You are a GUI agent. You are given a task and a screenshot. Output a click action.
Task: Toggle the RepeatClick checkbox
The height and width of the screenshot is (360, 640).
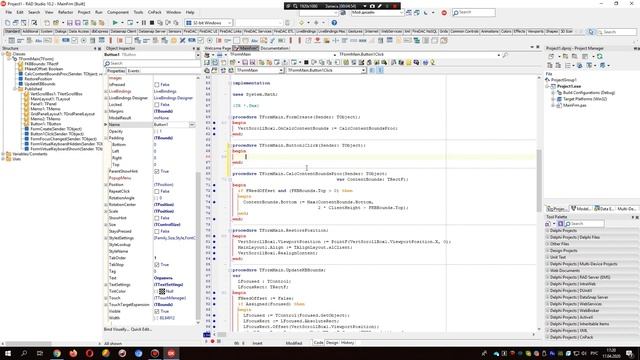coord(157,191)
